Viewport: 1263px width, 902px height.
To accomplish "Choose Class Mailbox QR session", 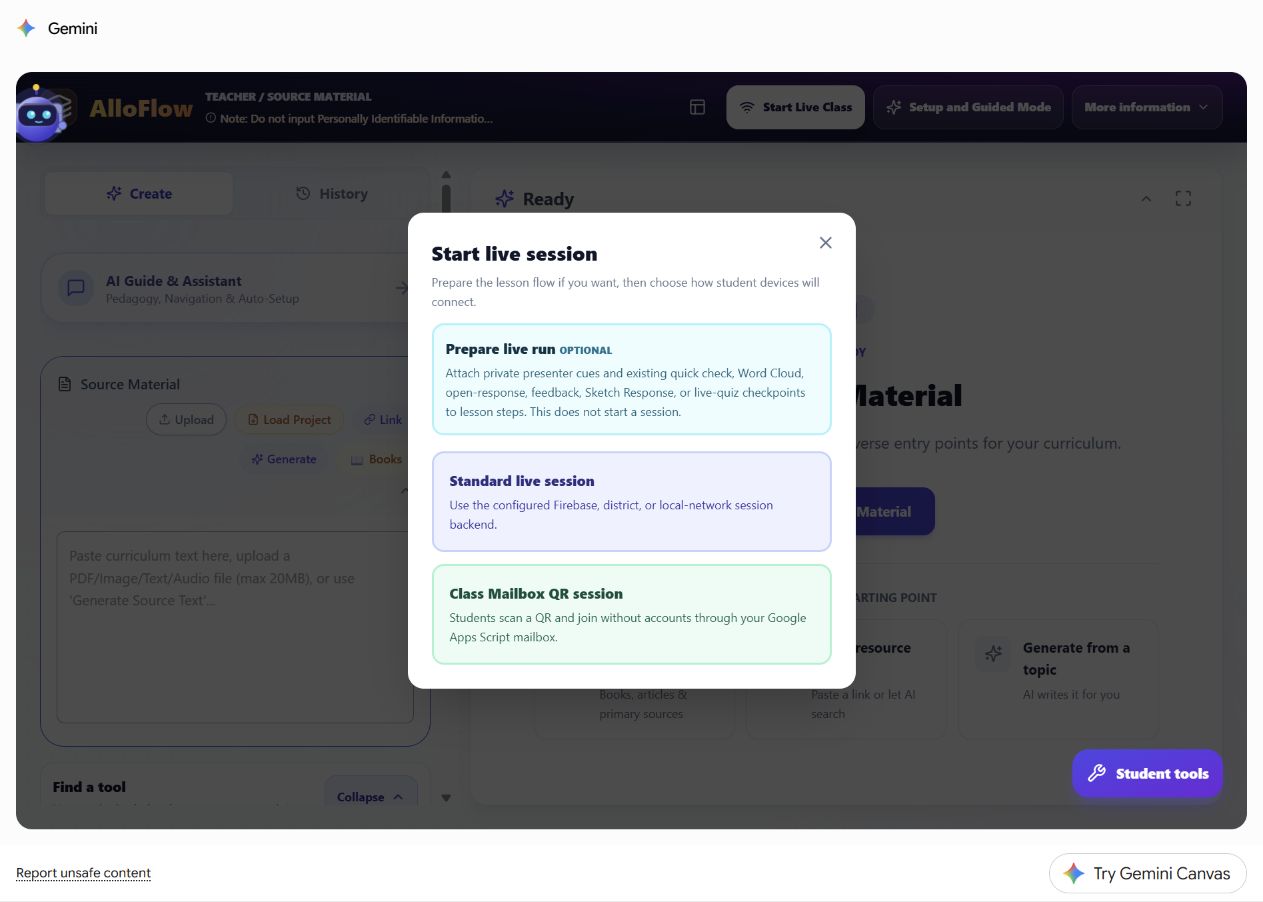I will [631, 614].
